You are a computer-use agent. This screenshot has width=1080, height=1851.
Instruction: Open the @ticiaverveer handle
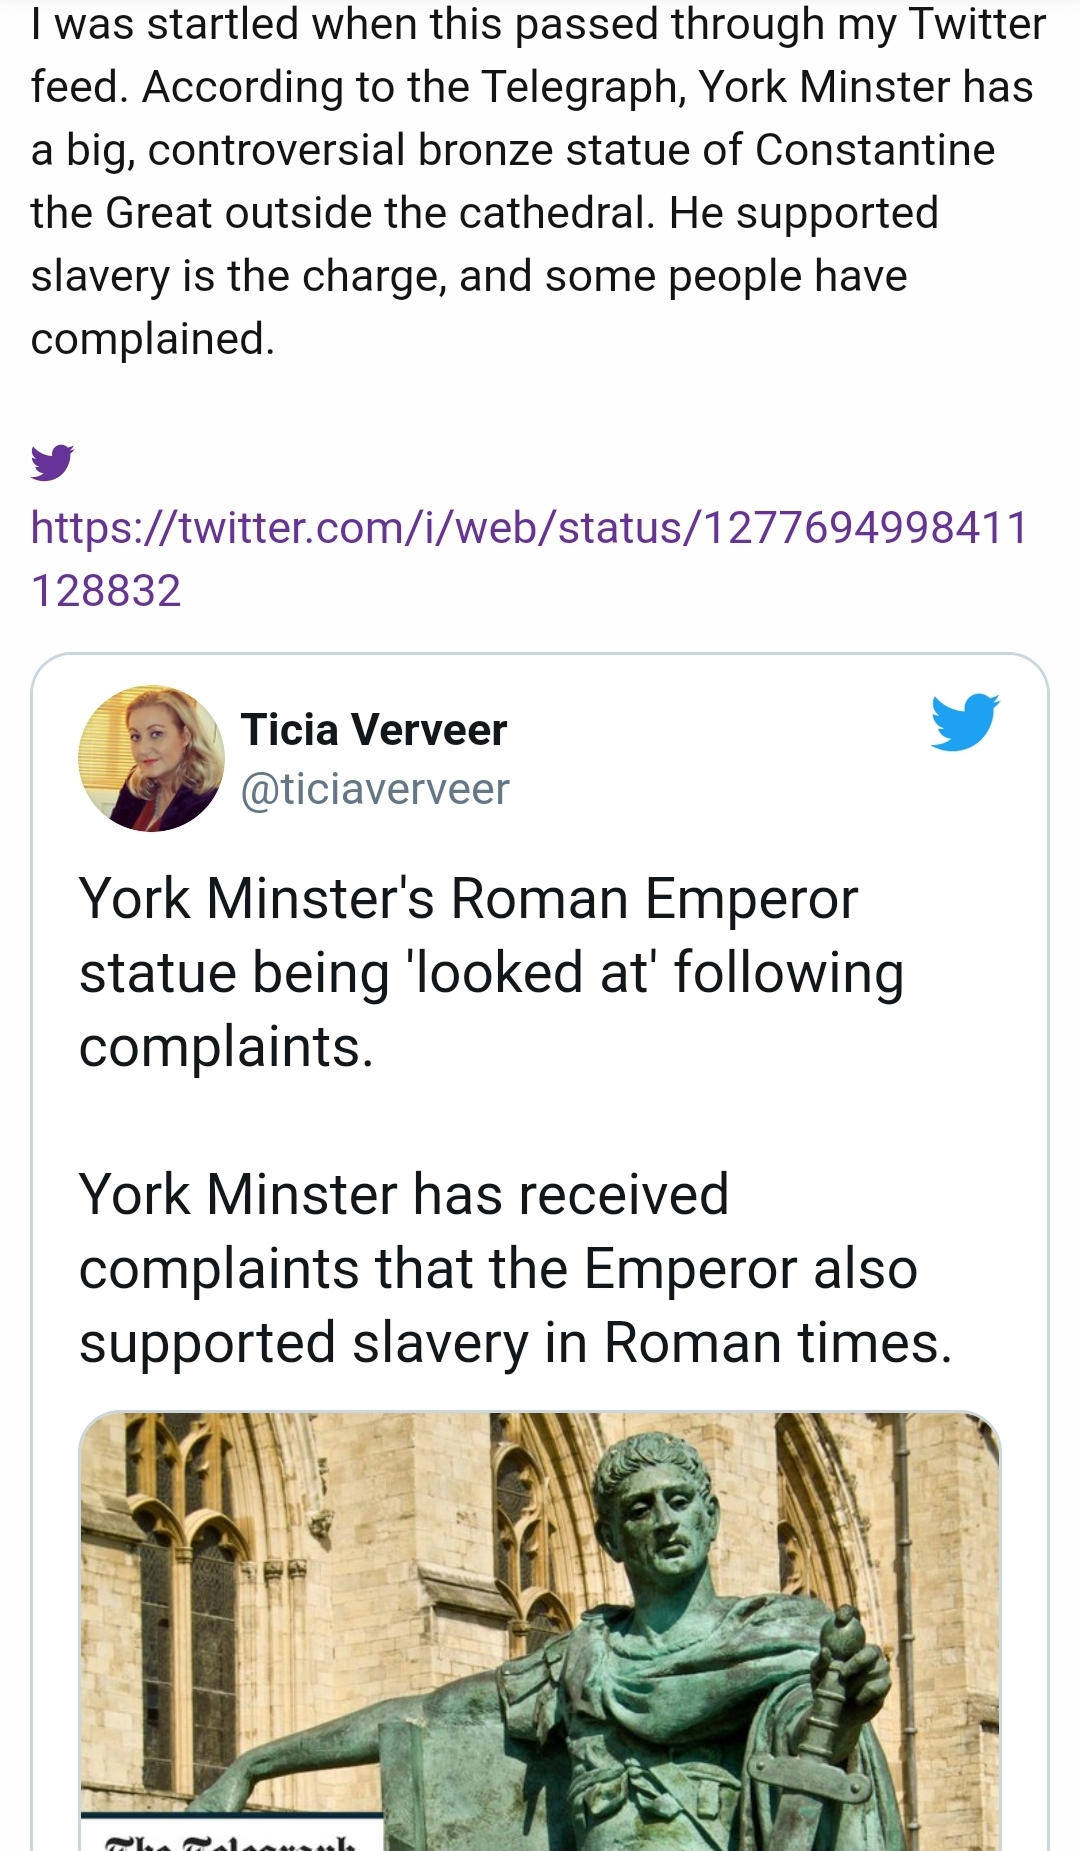(x=375, y=789)
